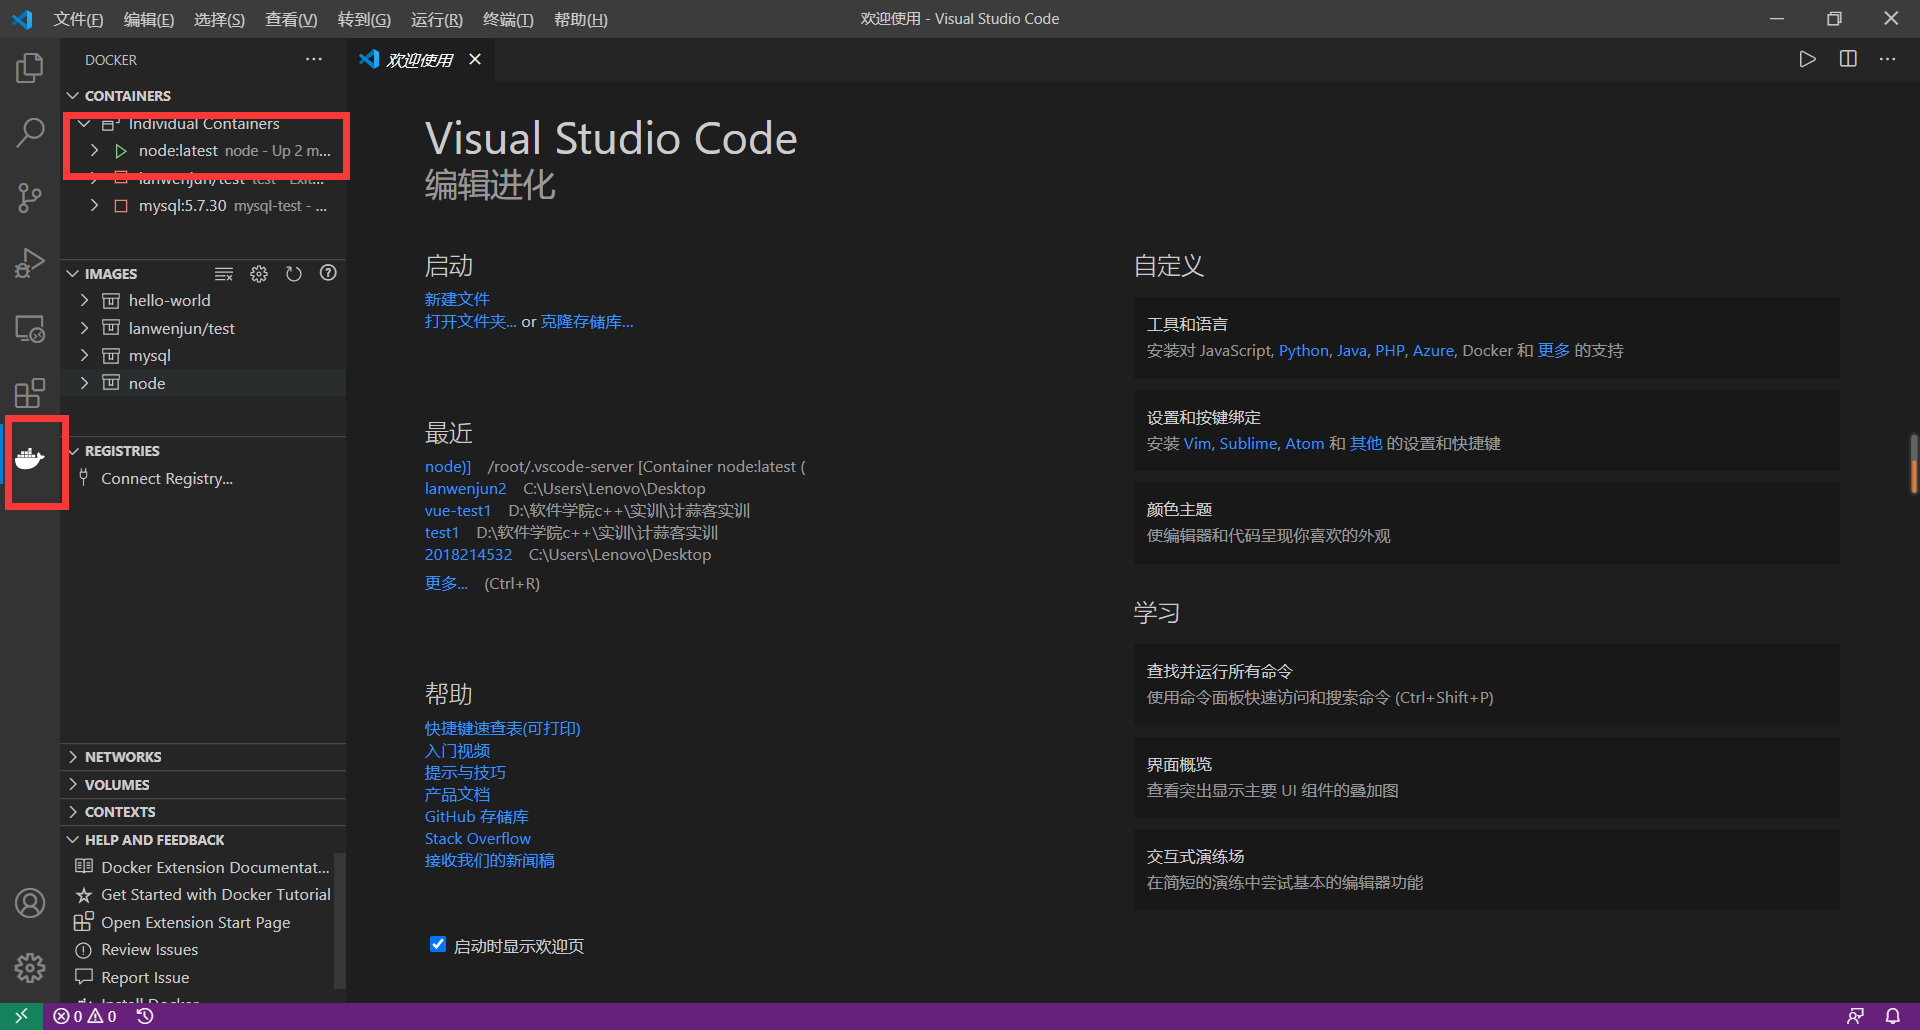Open recent project lanwenjun2
This screenshot has height=1030, width=1920.
tap(465, 488)
